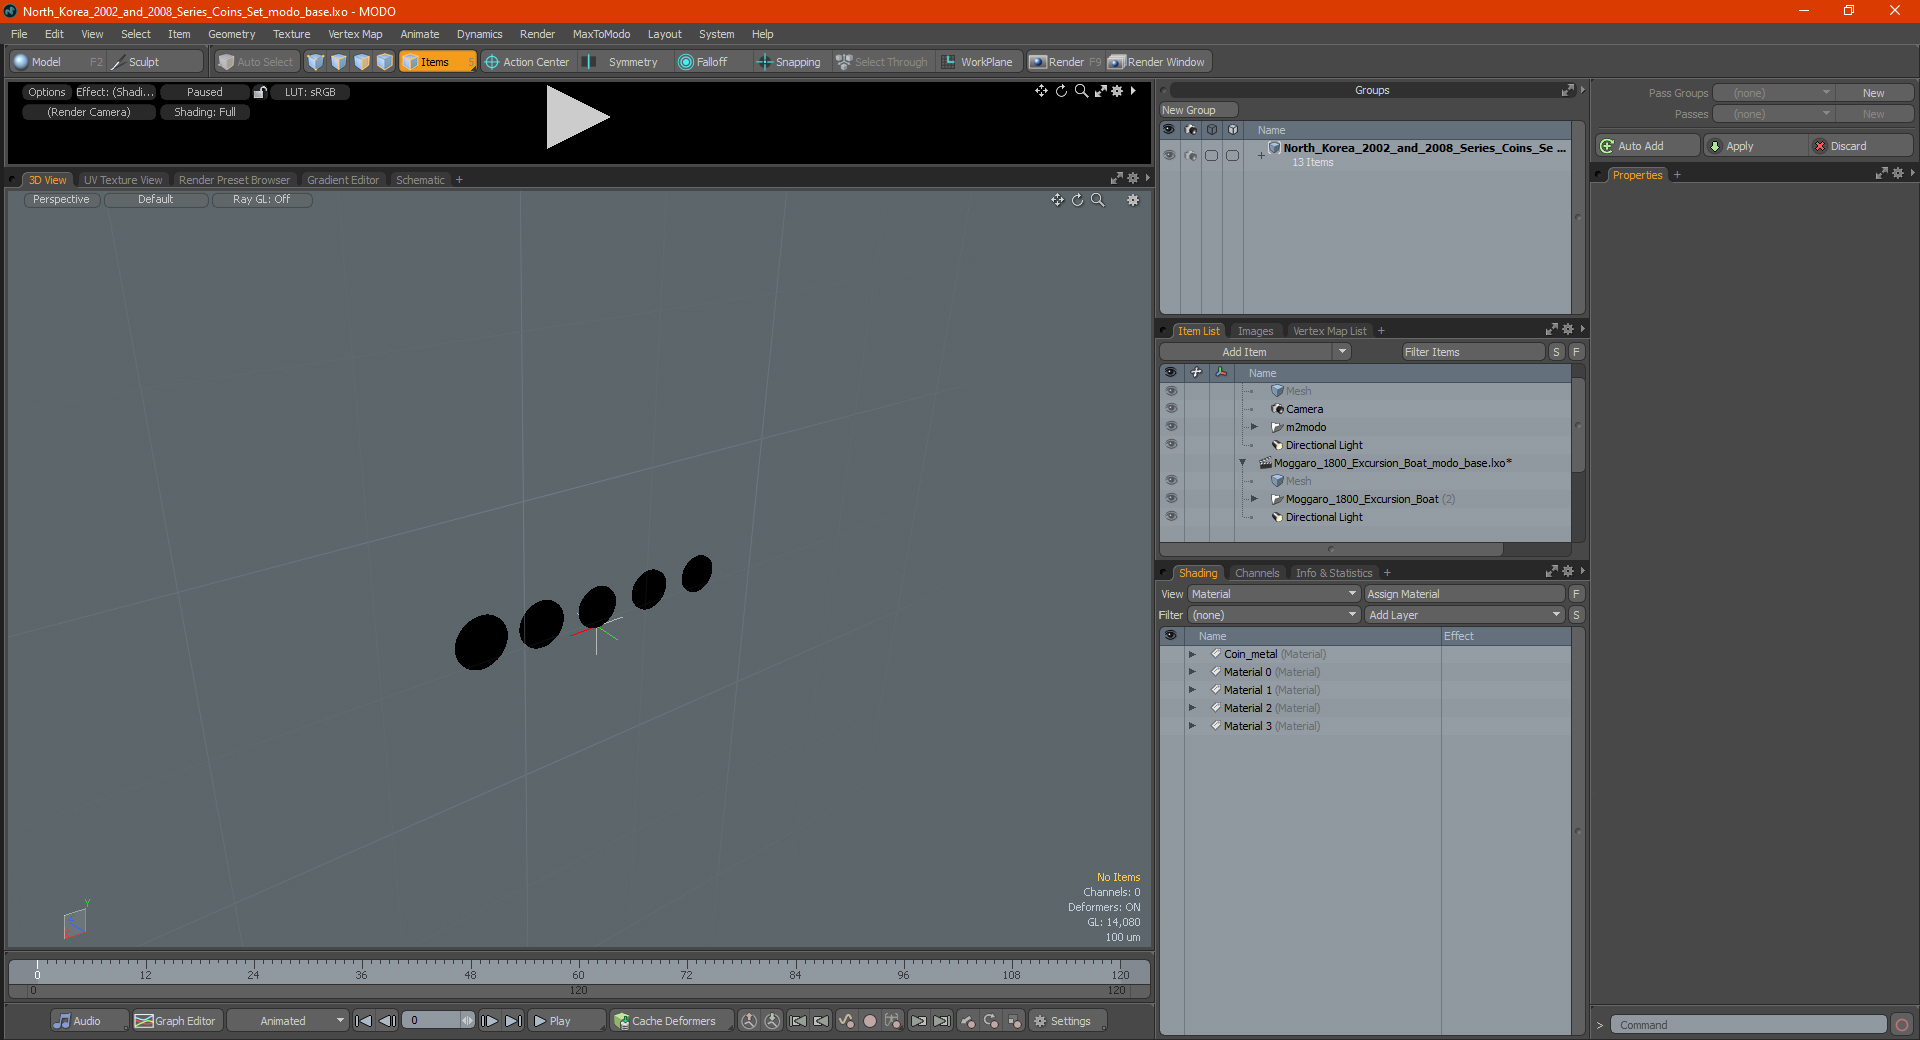Click the LUT: sRGB button
The height and width of the screenshot is (1040, 1920).
(x=310, y=92)
